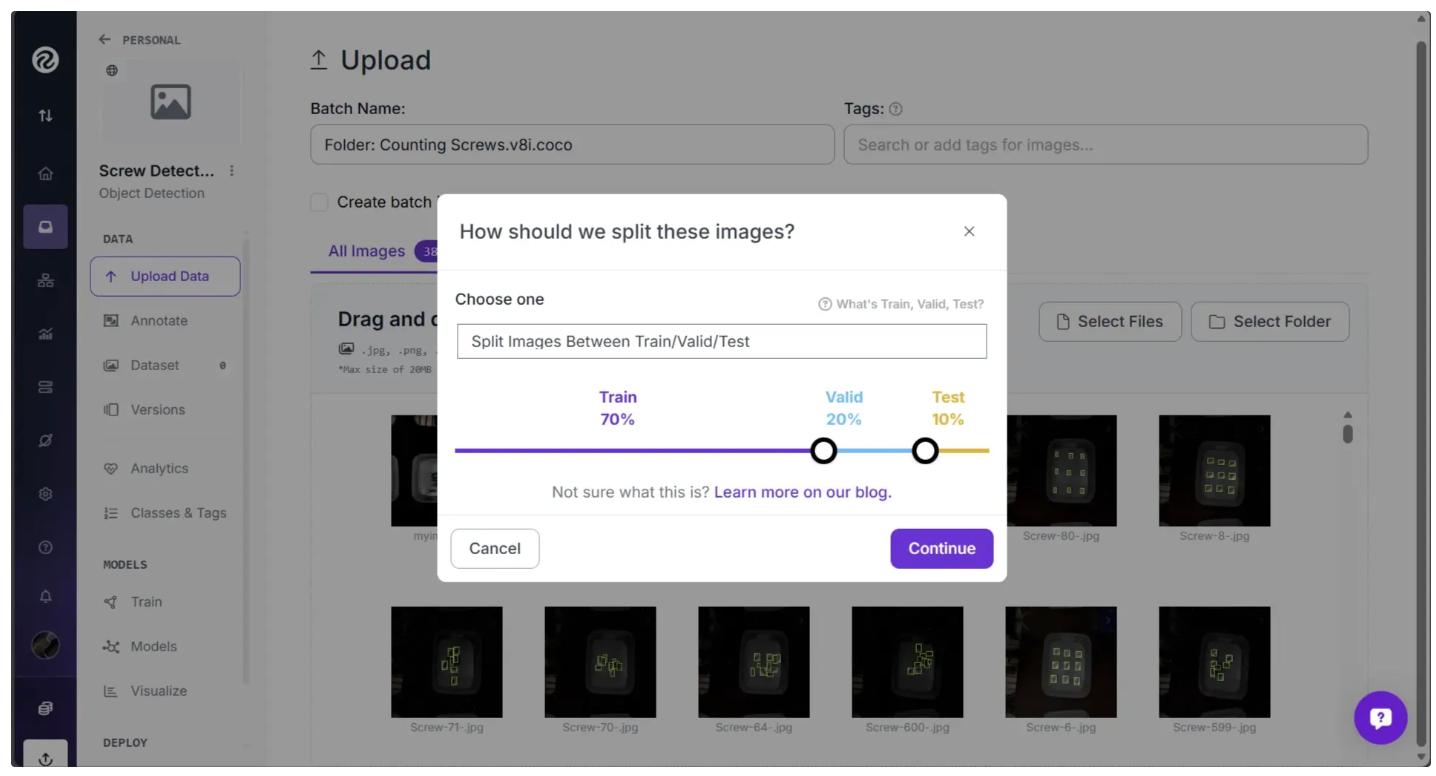Screen dimensions: 1436x776
Task: Click the purple help chat bubble
Action: [x=1380, y=717]
